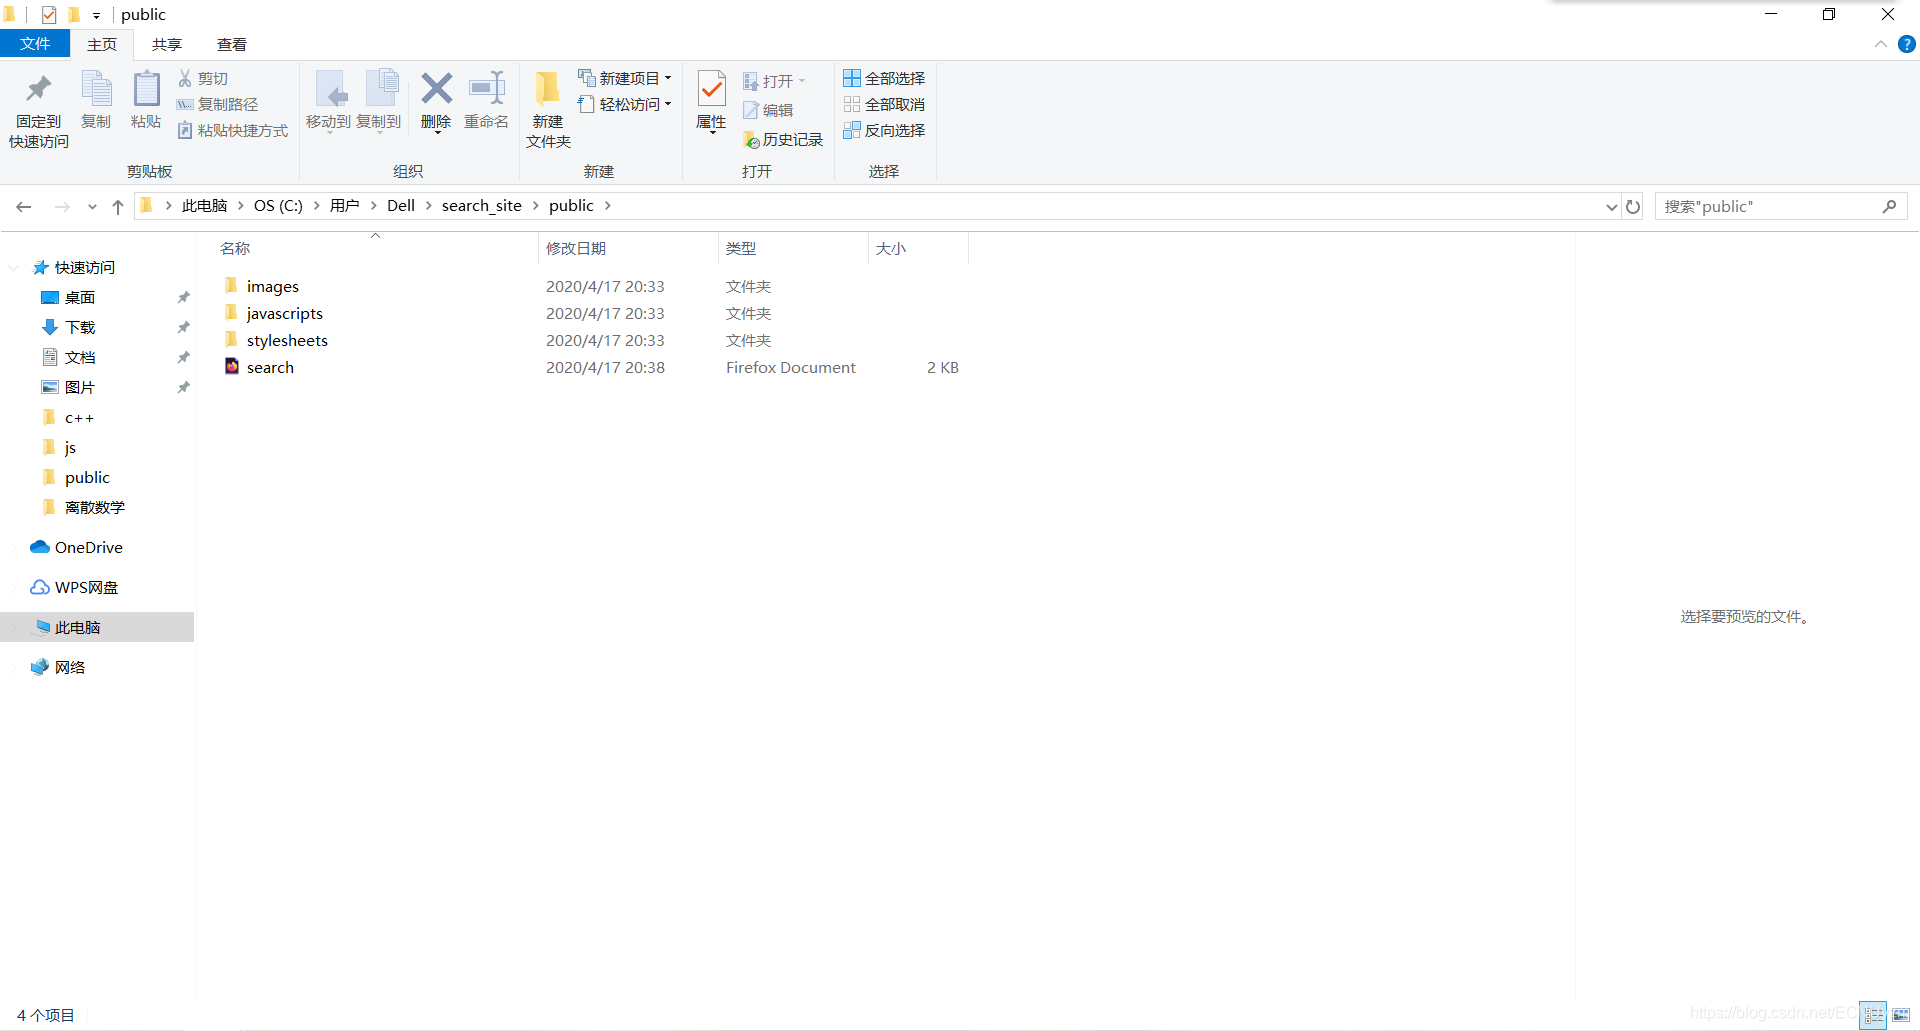Switch to details view icon in status bar

[1874, 1015]
